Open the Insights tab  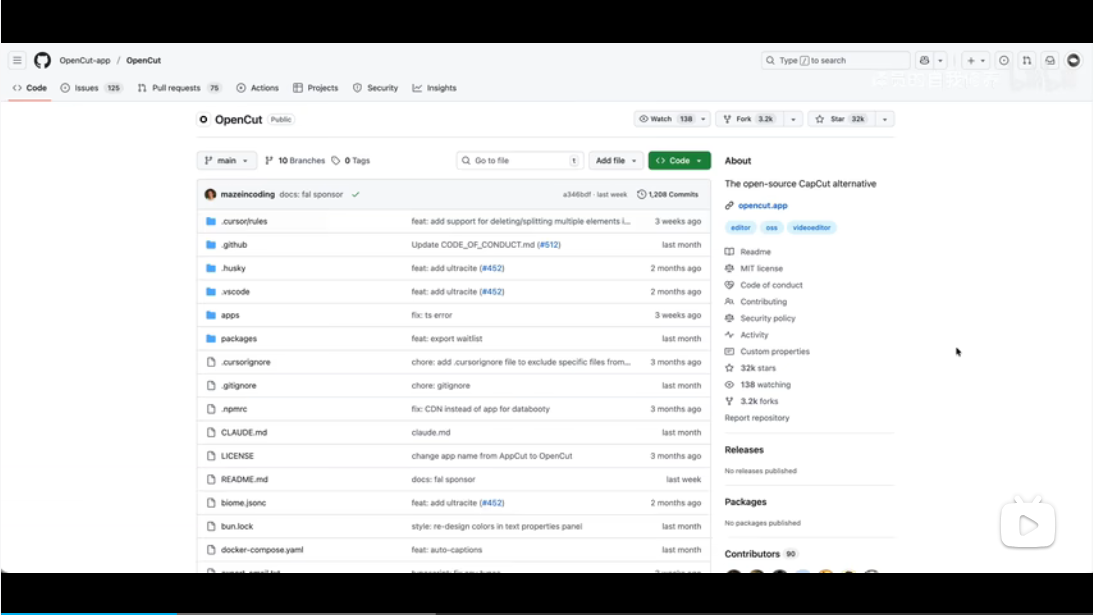434,88
